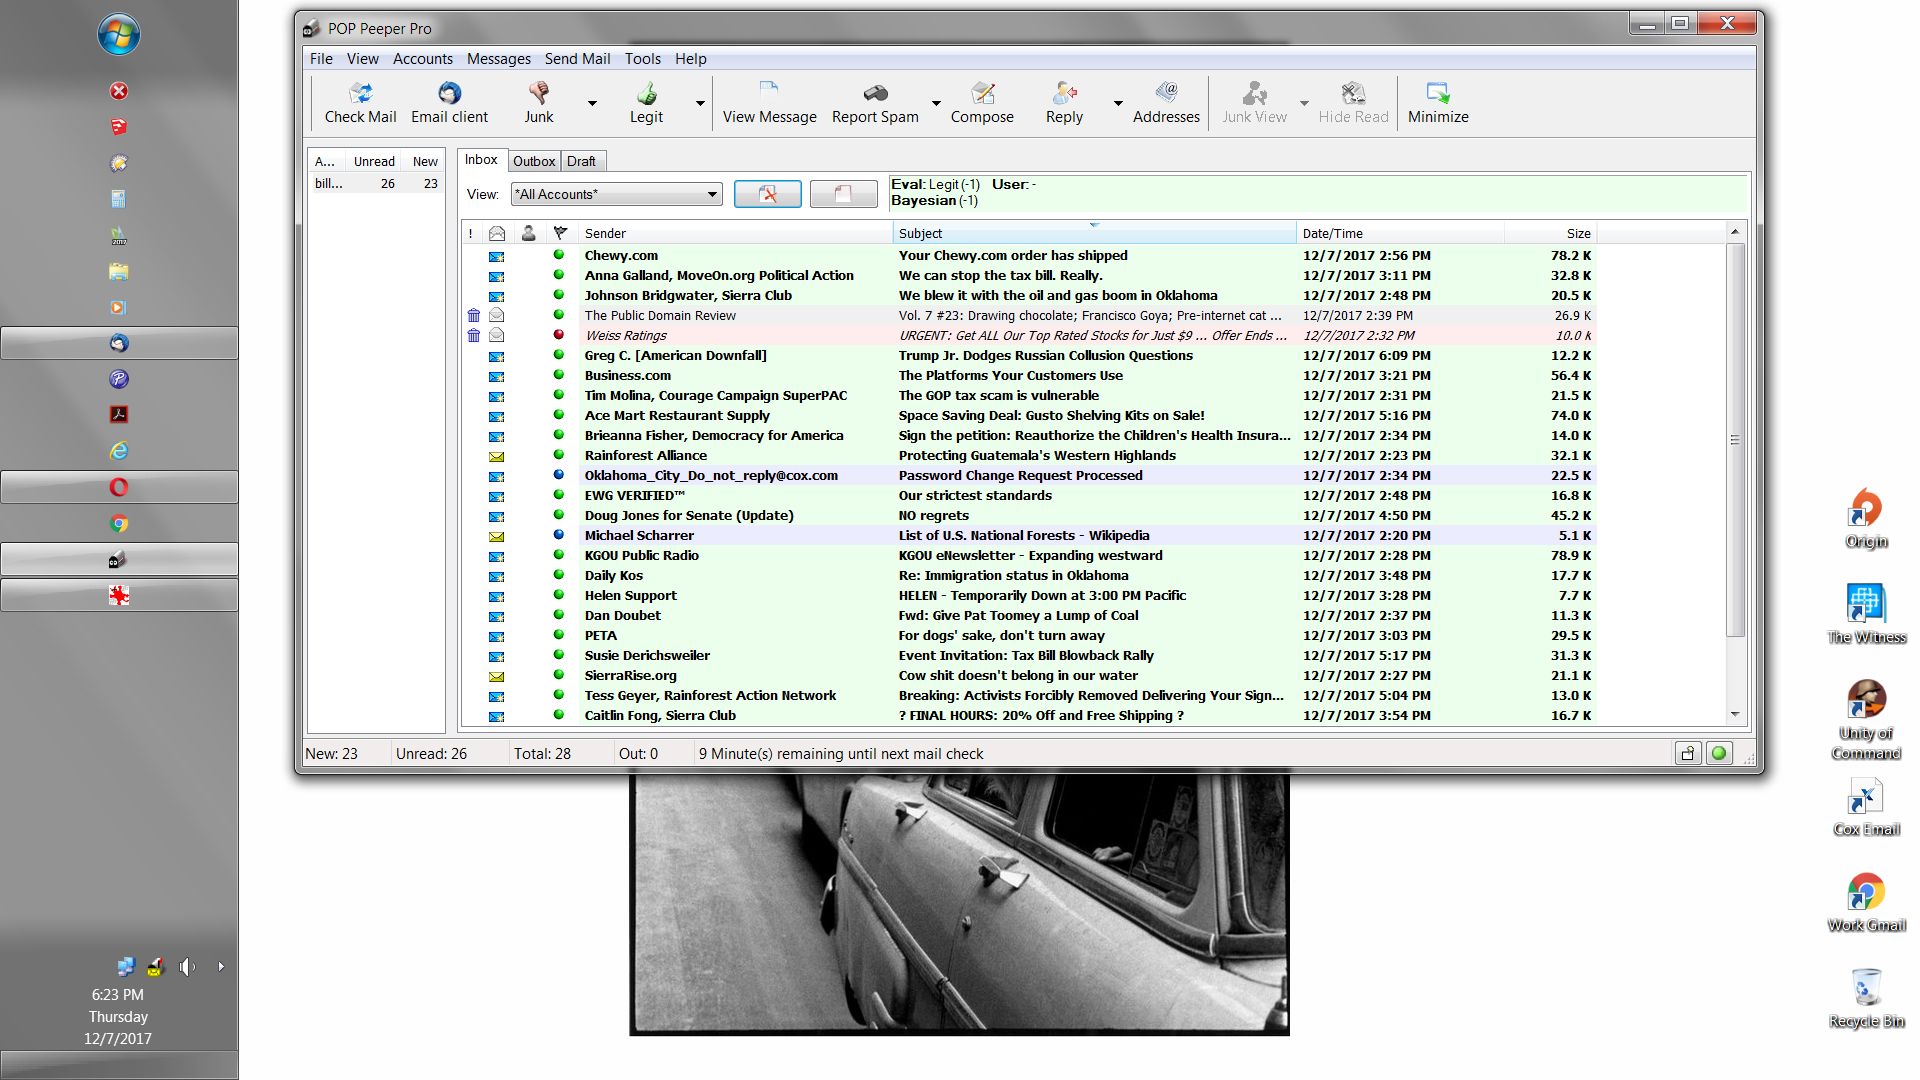Click the blank page button next to delete button
Image resolution: width=1920 pixels, height=1080 pixels.
coord(843,194)
